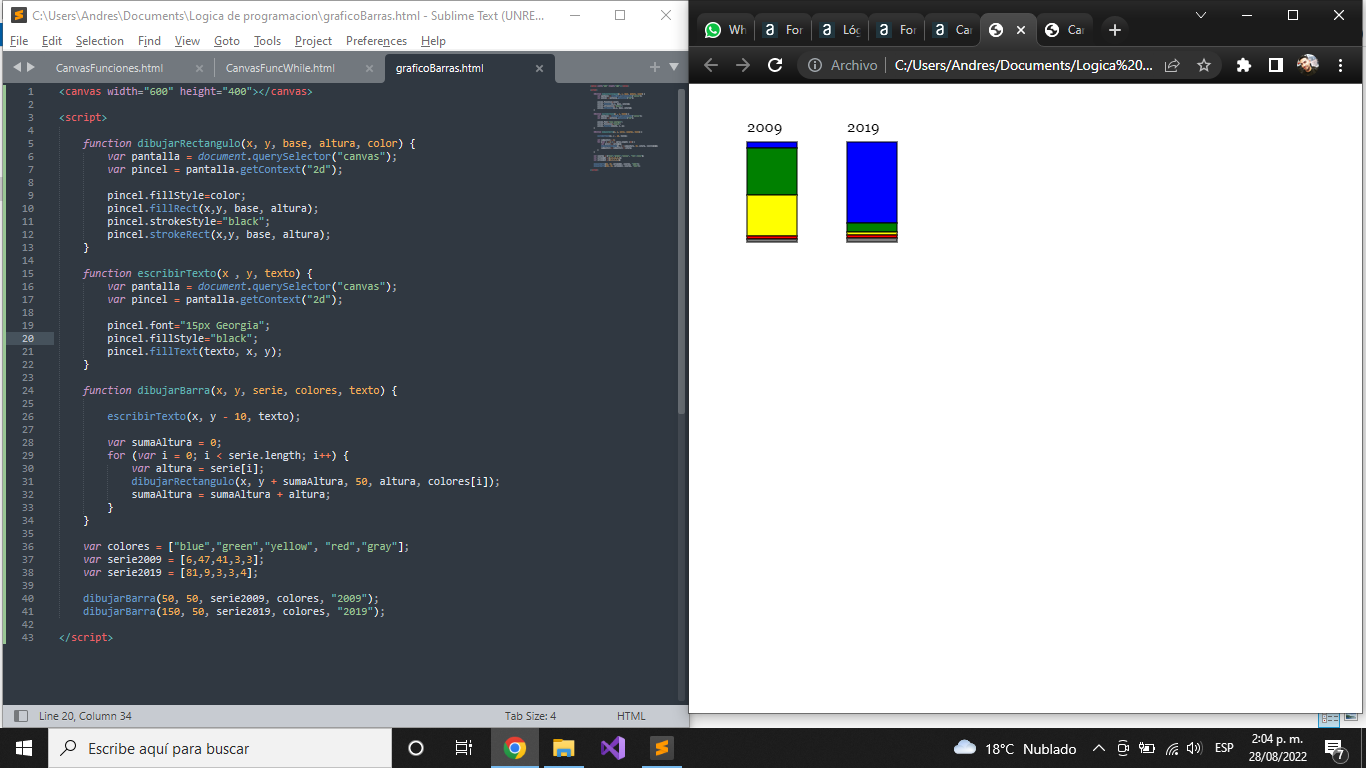Open Chrome extensions puzzle icon
Screen dimensions: 1366x768
[x=1243, y=65]
